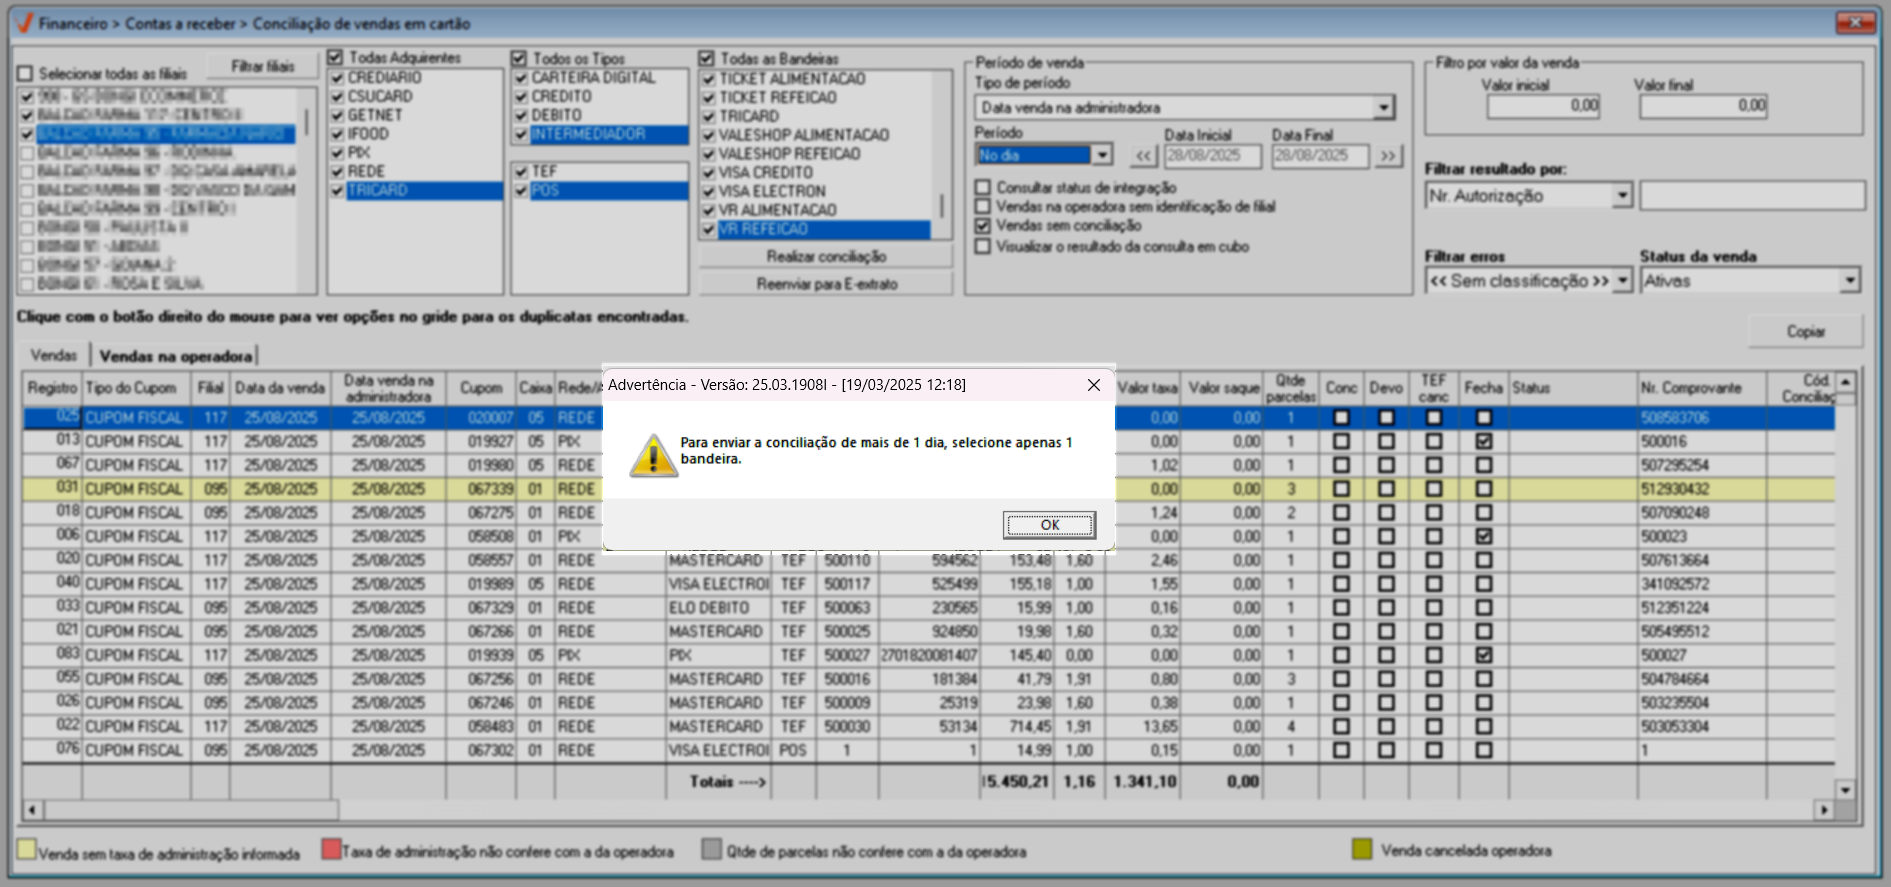The height and width of the screenshot is (887, 1891).
Task: Toggle 'Selecionar todas as filiais' checkbox
Action: pyautogui.click(x=26, y=74)
